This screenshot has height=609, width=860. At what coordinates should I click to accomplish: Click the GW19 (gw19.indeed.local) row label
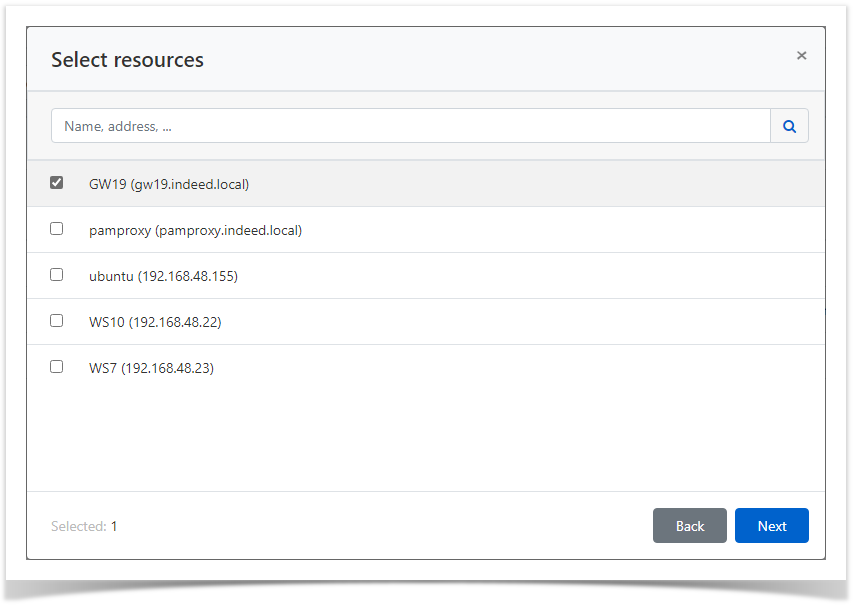168,184
